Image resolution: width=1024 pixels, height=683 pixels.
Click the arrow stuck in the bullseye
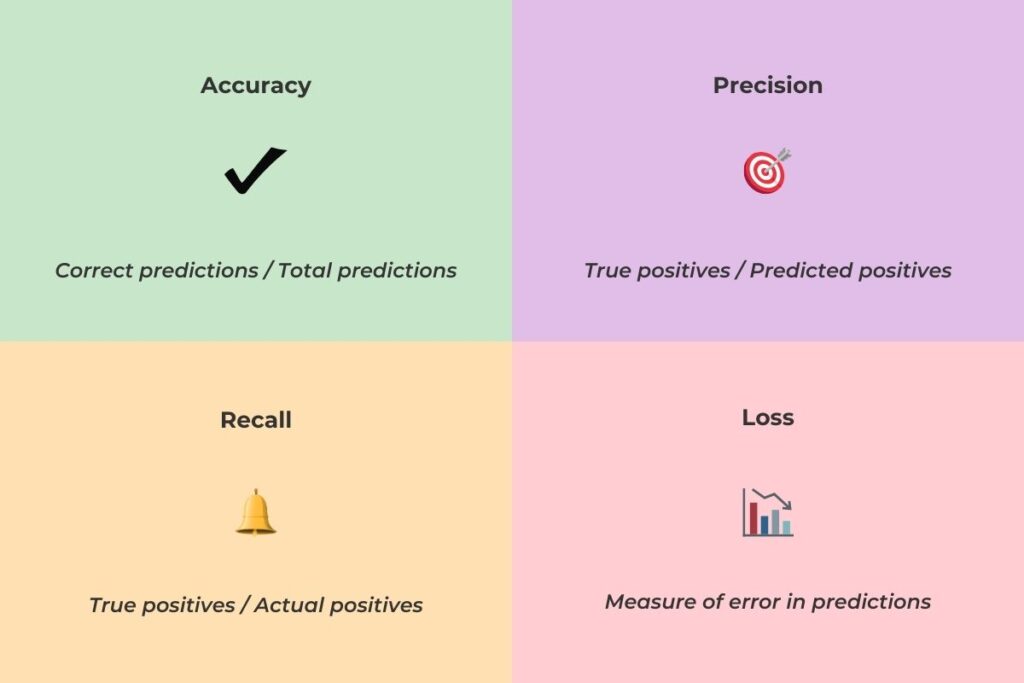[x=778, y=161]
